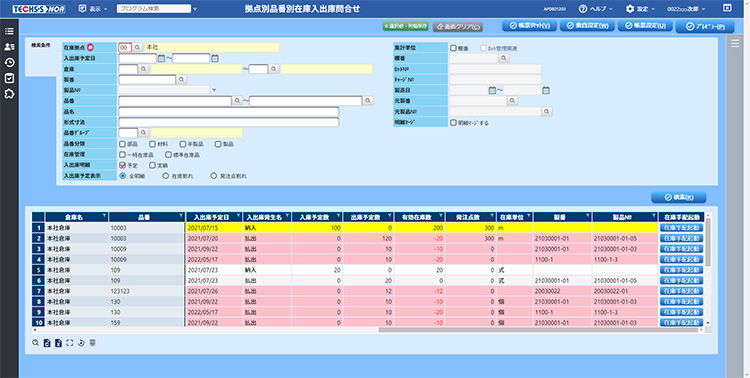Click the 品名 input field
Viewport: 750px width, 378px height.
pyautogui.click(x=229, y=111)
